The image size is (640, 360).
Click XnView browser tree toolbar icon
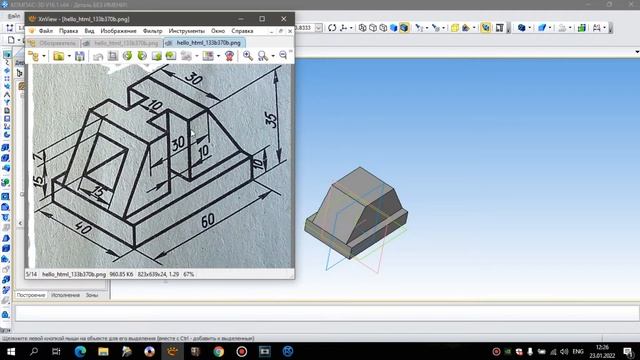click(33, 56)
